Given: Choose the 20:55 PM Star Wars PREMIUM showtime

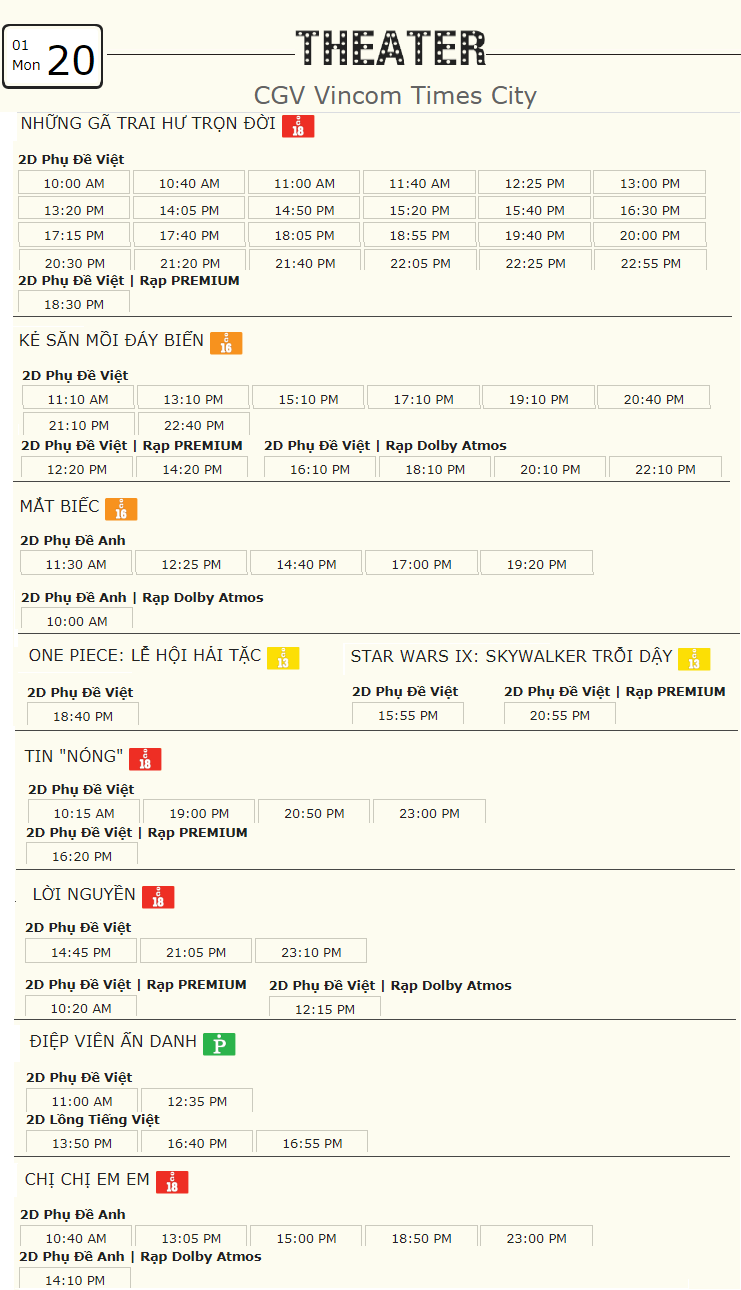Looking at the screenshot, I should pos(560,714).
